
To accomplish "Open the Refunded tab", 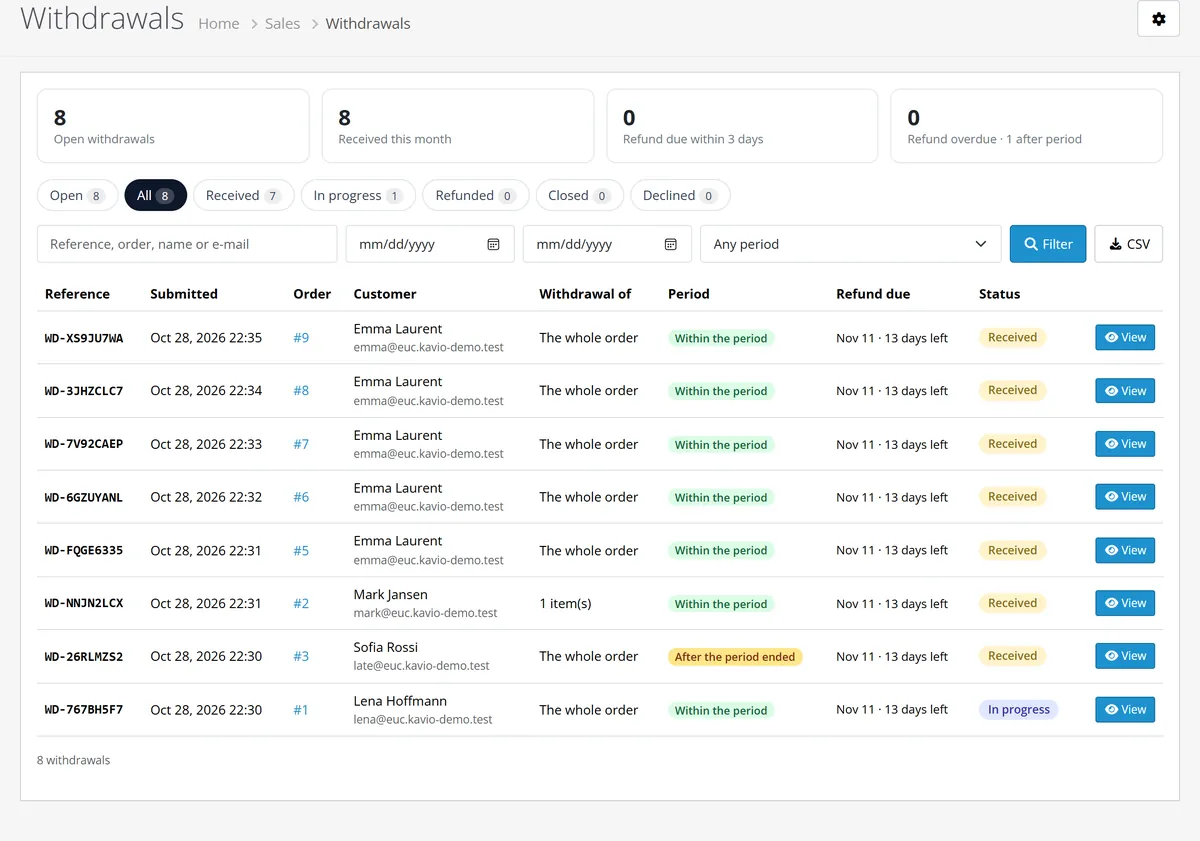I will pos(476,195).
